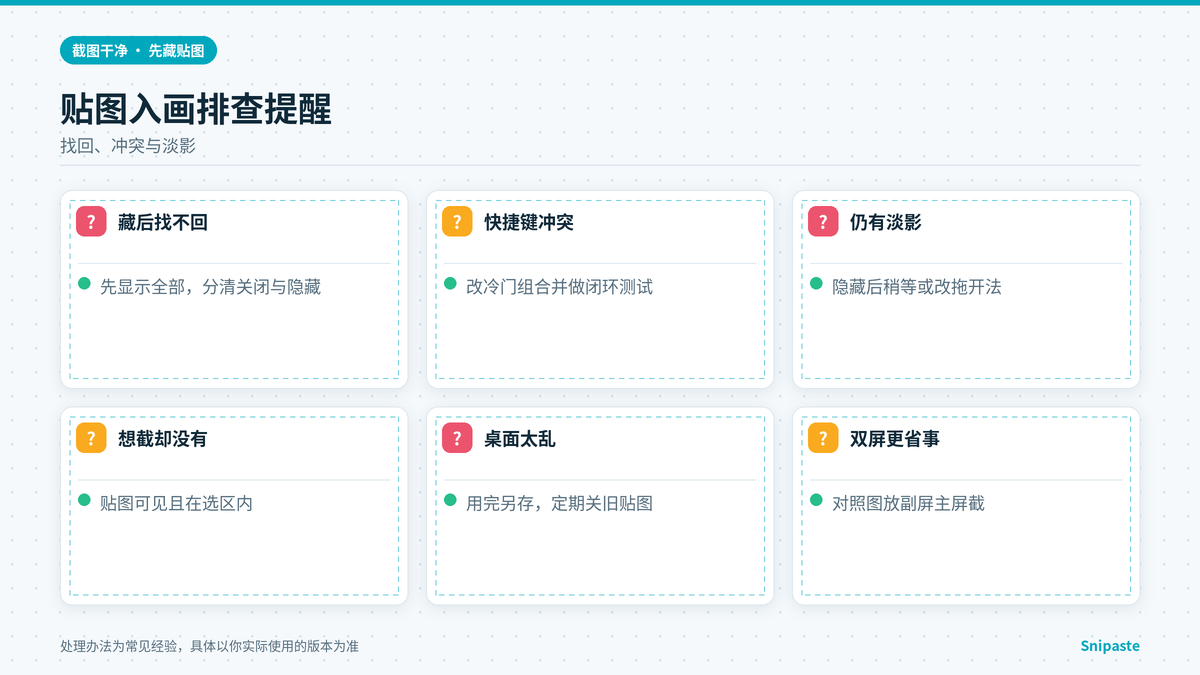Viewport: 1200px width, 675px height.
Task: Click the text 对照图放副屏主屏截
Action: (x=909, y=503)
